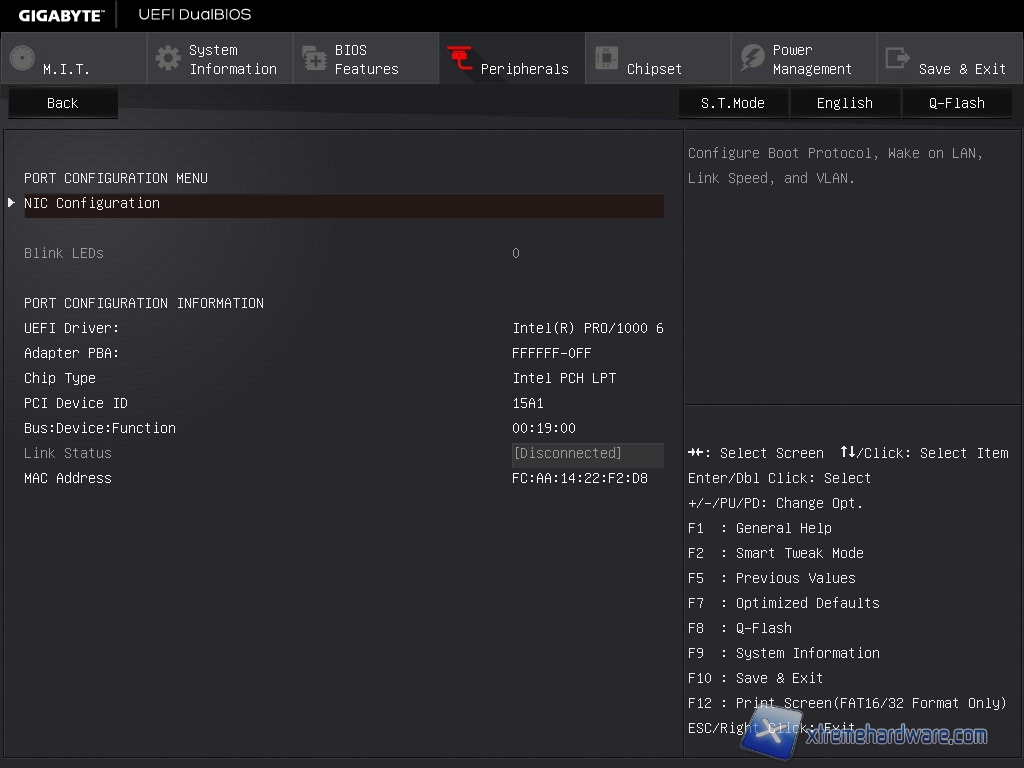
Task: Click the Save & Exit door icon
Action: pyautogui.click(x=898, y=58)
